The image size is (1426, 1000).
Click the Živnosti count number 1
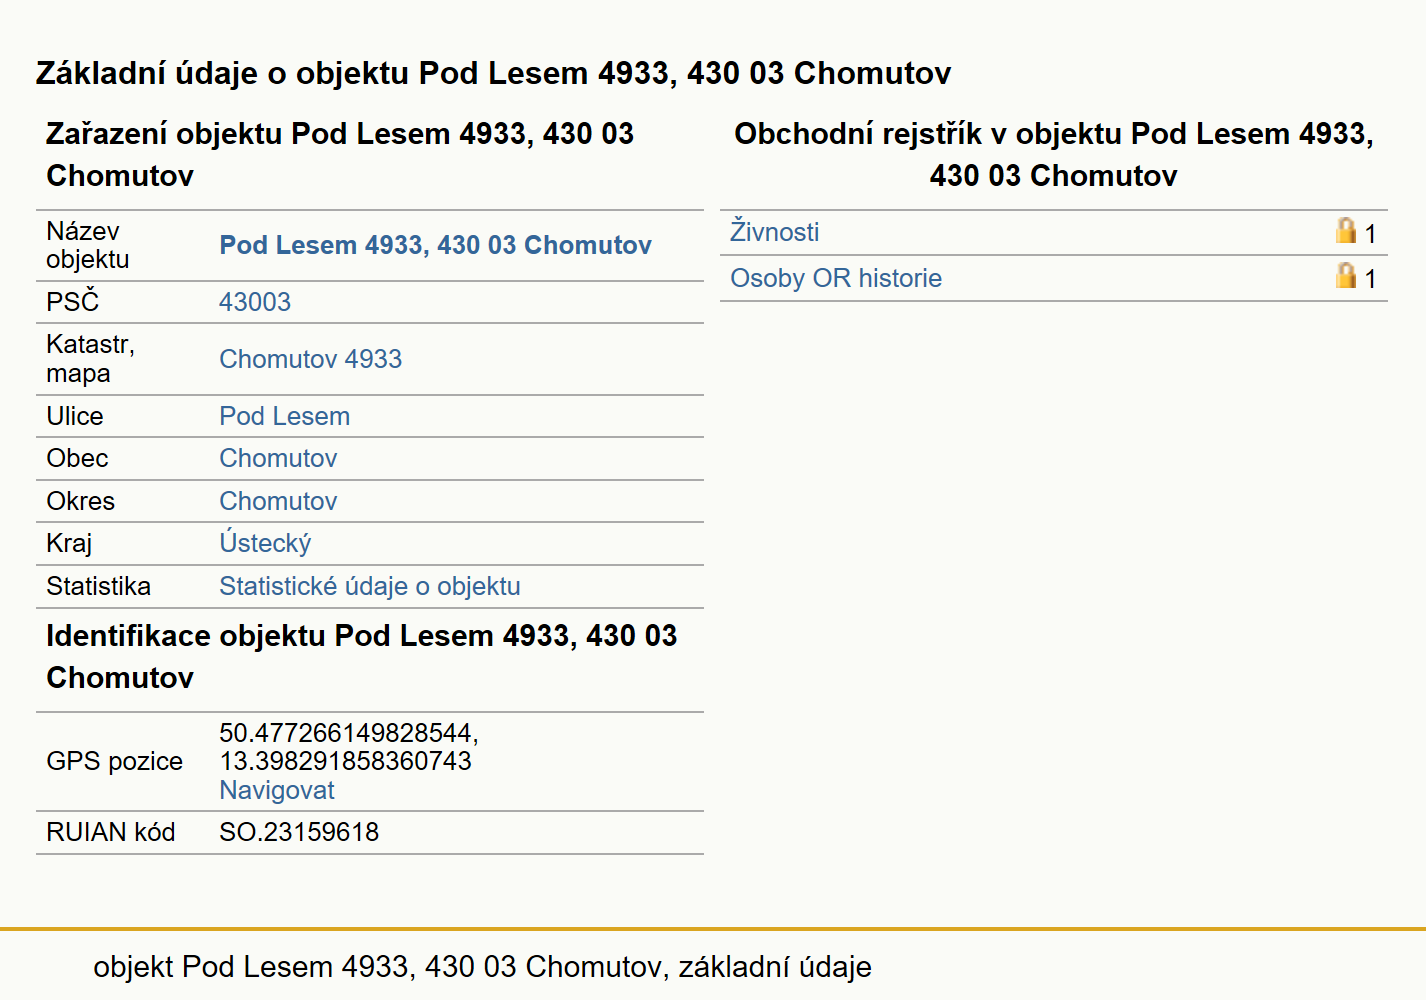(x=1370, y=234)
